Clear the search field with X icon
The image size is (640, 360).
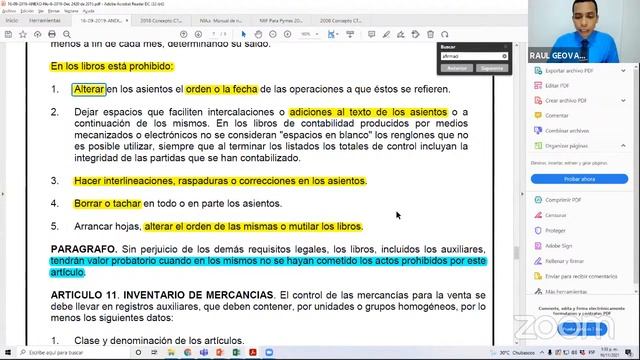pos(504,56)
